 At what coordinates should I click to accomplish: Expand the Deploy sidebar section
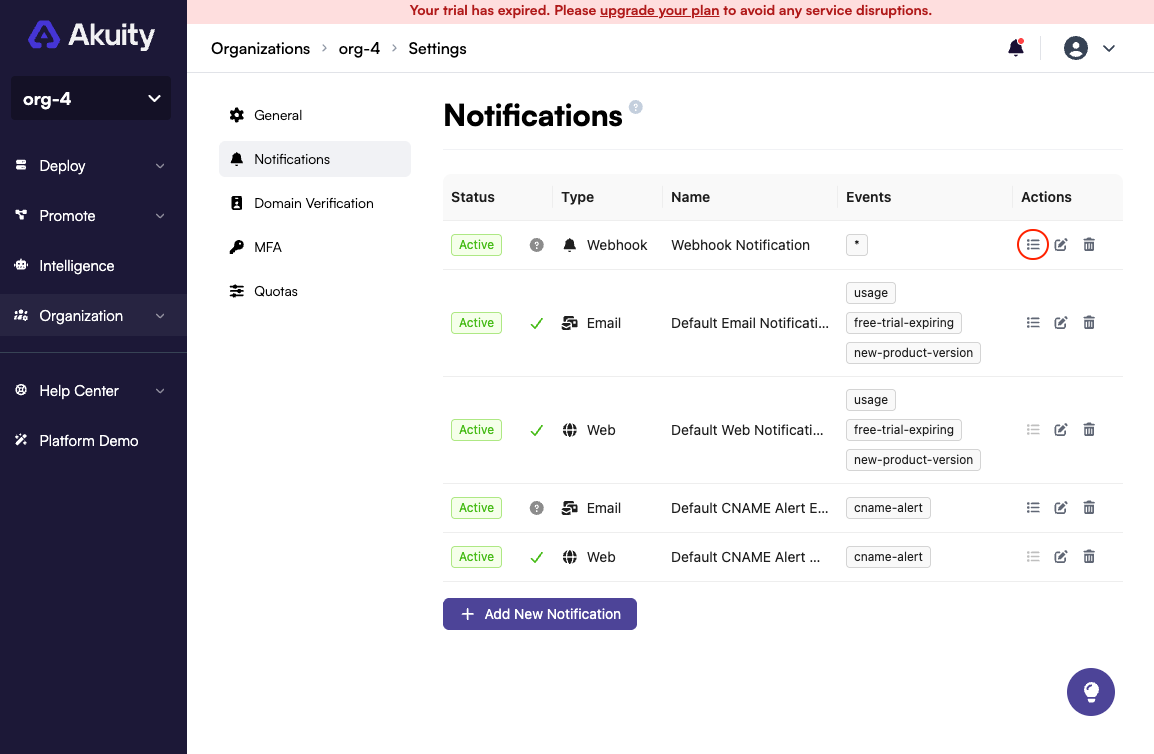coord(91,165)
